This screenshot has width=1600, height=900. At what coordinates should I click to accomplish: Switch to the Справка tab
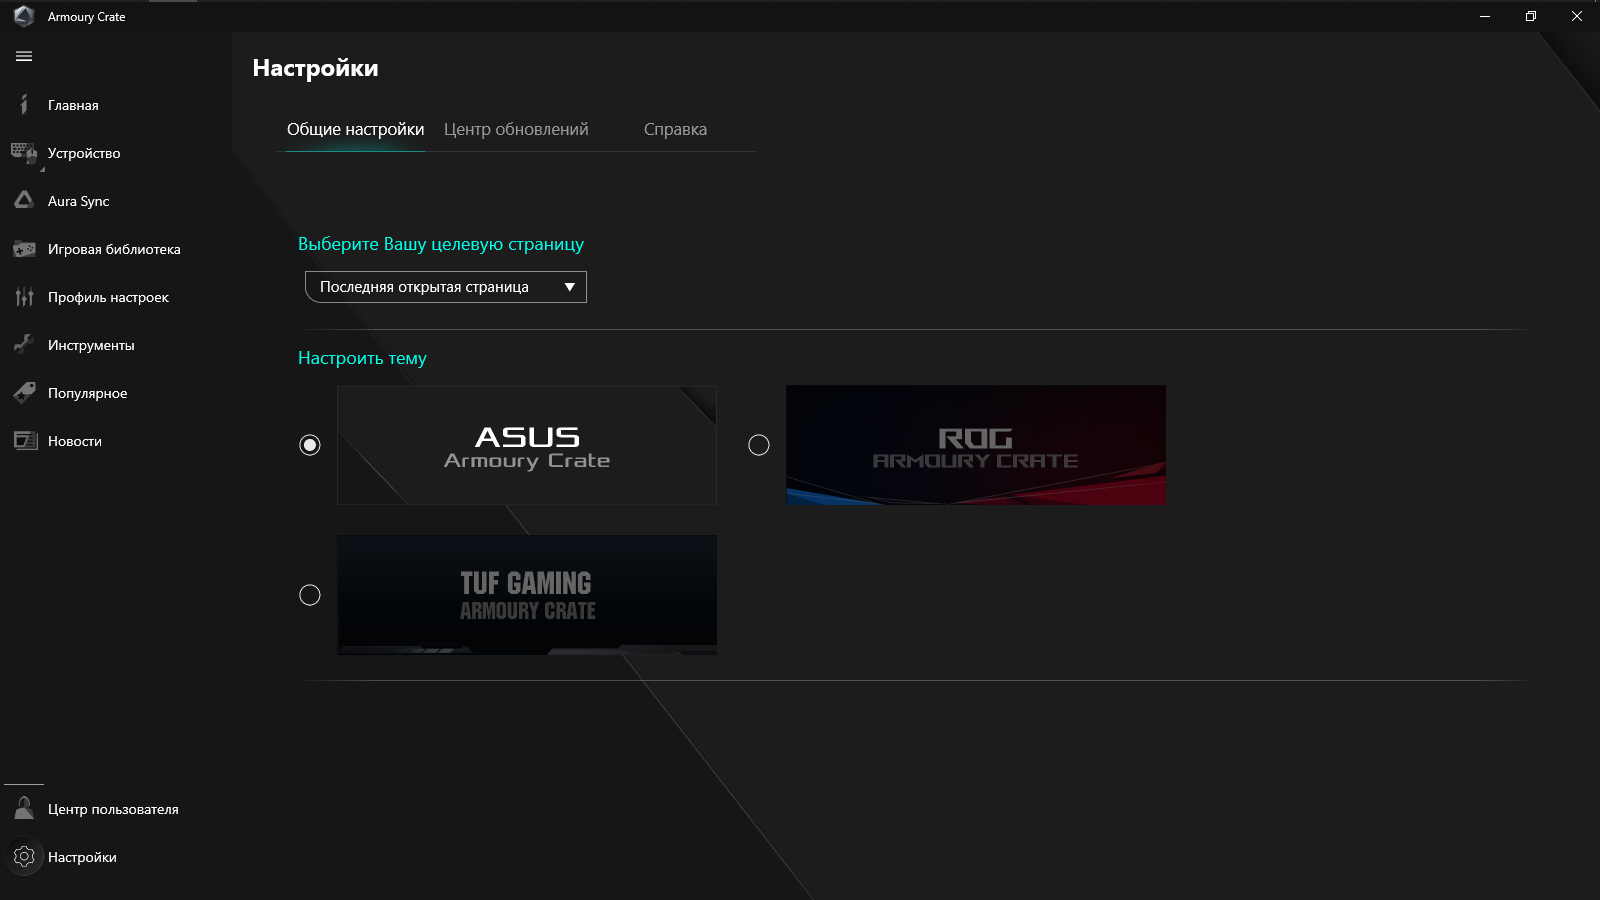[x=676, y=128]
